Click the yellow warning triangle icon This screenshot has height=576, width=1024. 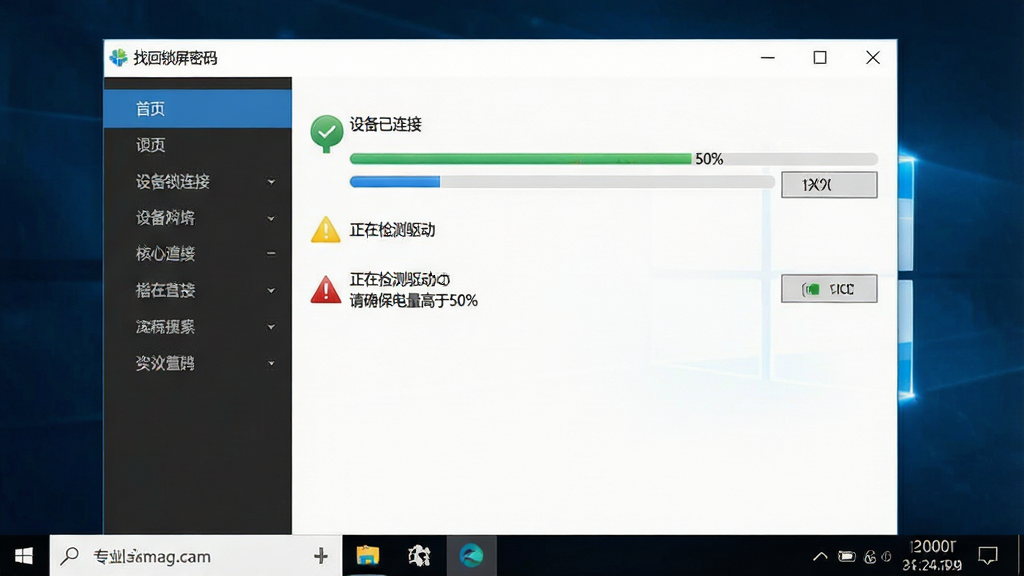click(325, 230)
